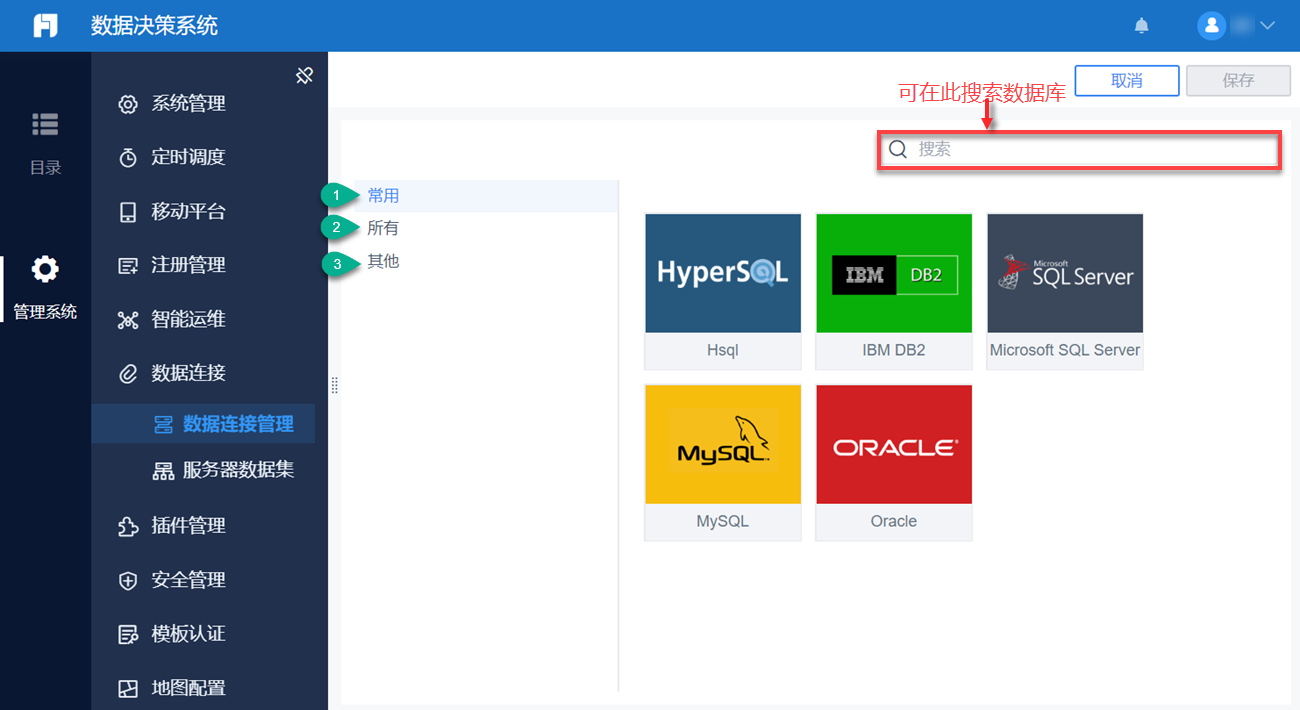1300x710 pixels.
Task: Click the 取消 button
Action: click(x=1127, y=81)
